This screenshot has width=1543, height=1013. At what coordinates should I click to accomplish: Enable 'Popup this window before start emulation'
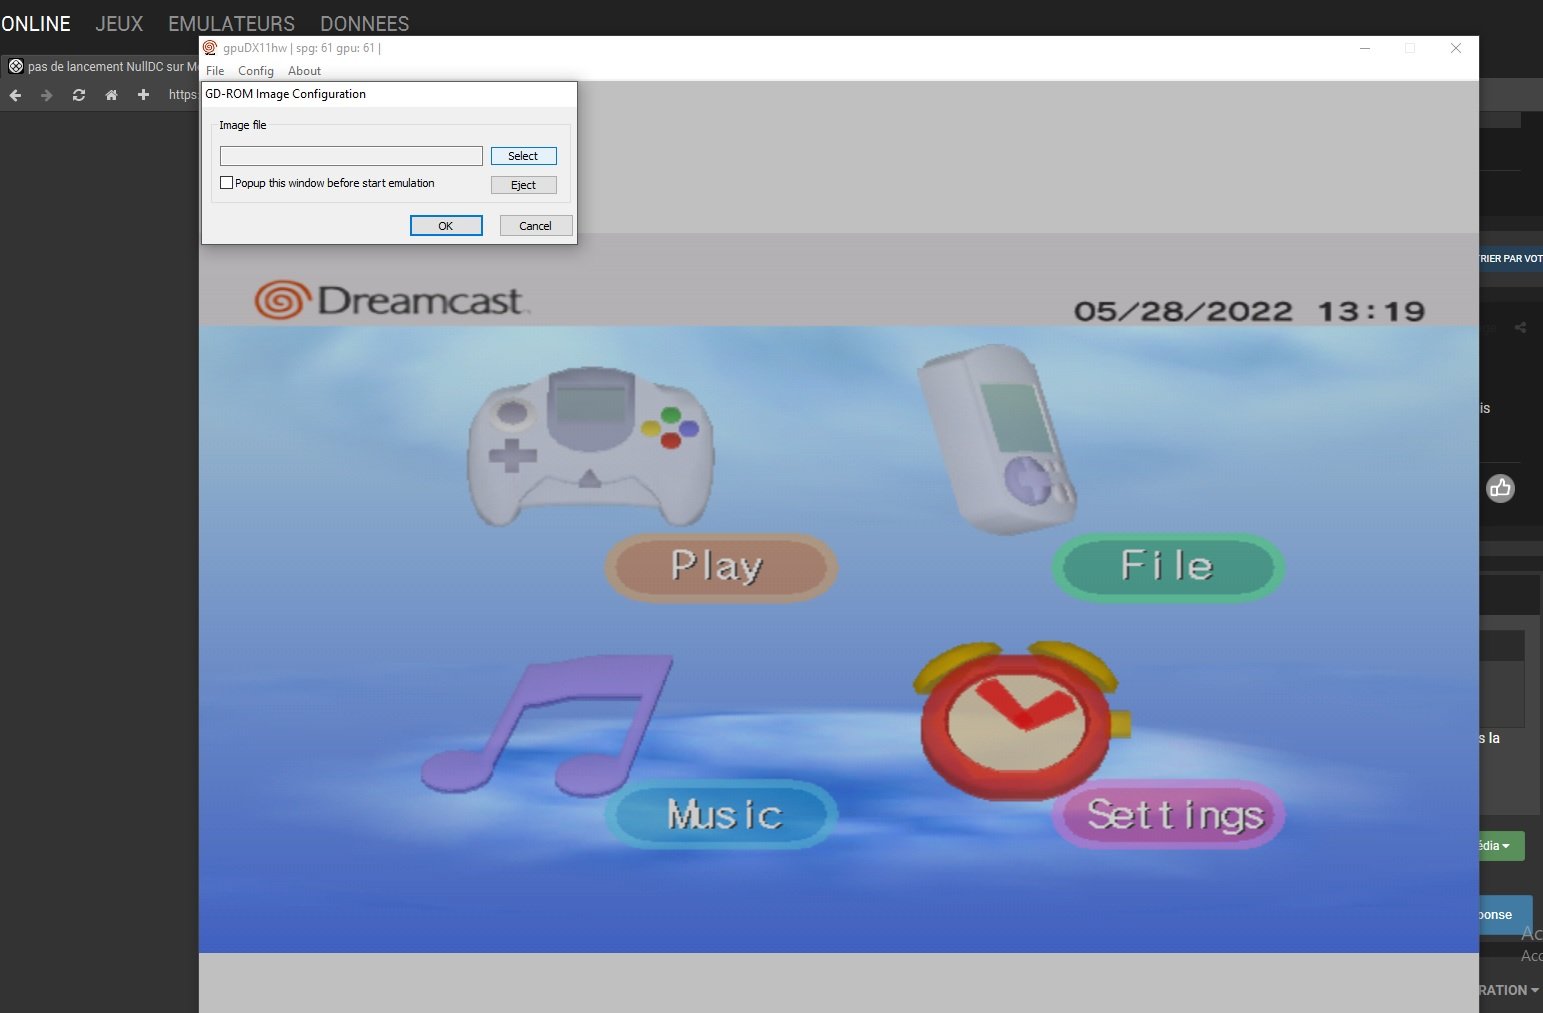(227, 183)
